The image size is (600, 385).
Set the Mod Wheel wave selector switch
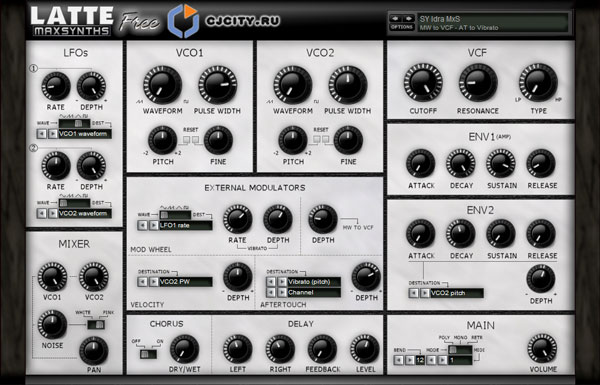(x=175, y=215)
